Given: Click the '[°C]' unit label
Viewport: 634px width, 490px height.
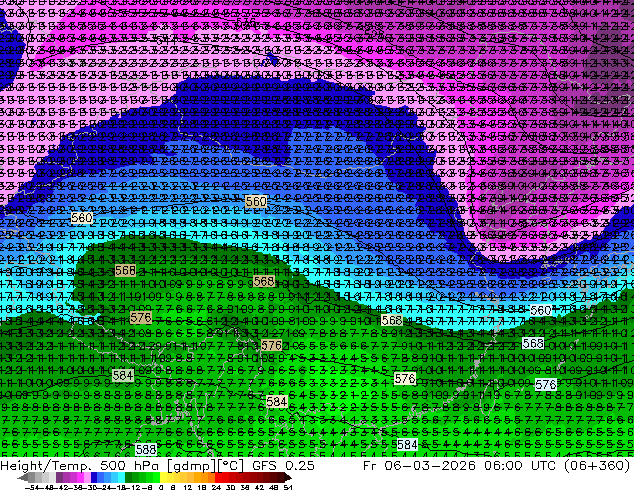Looking at the screenshot, I should click(x=230, y=466).
